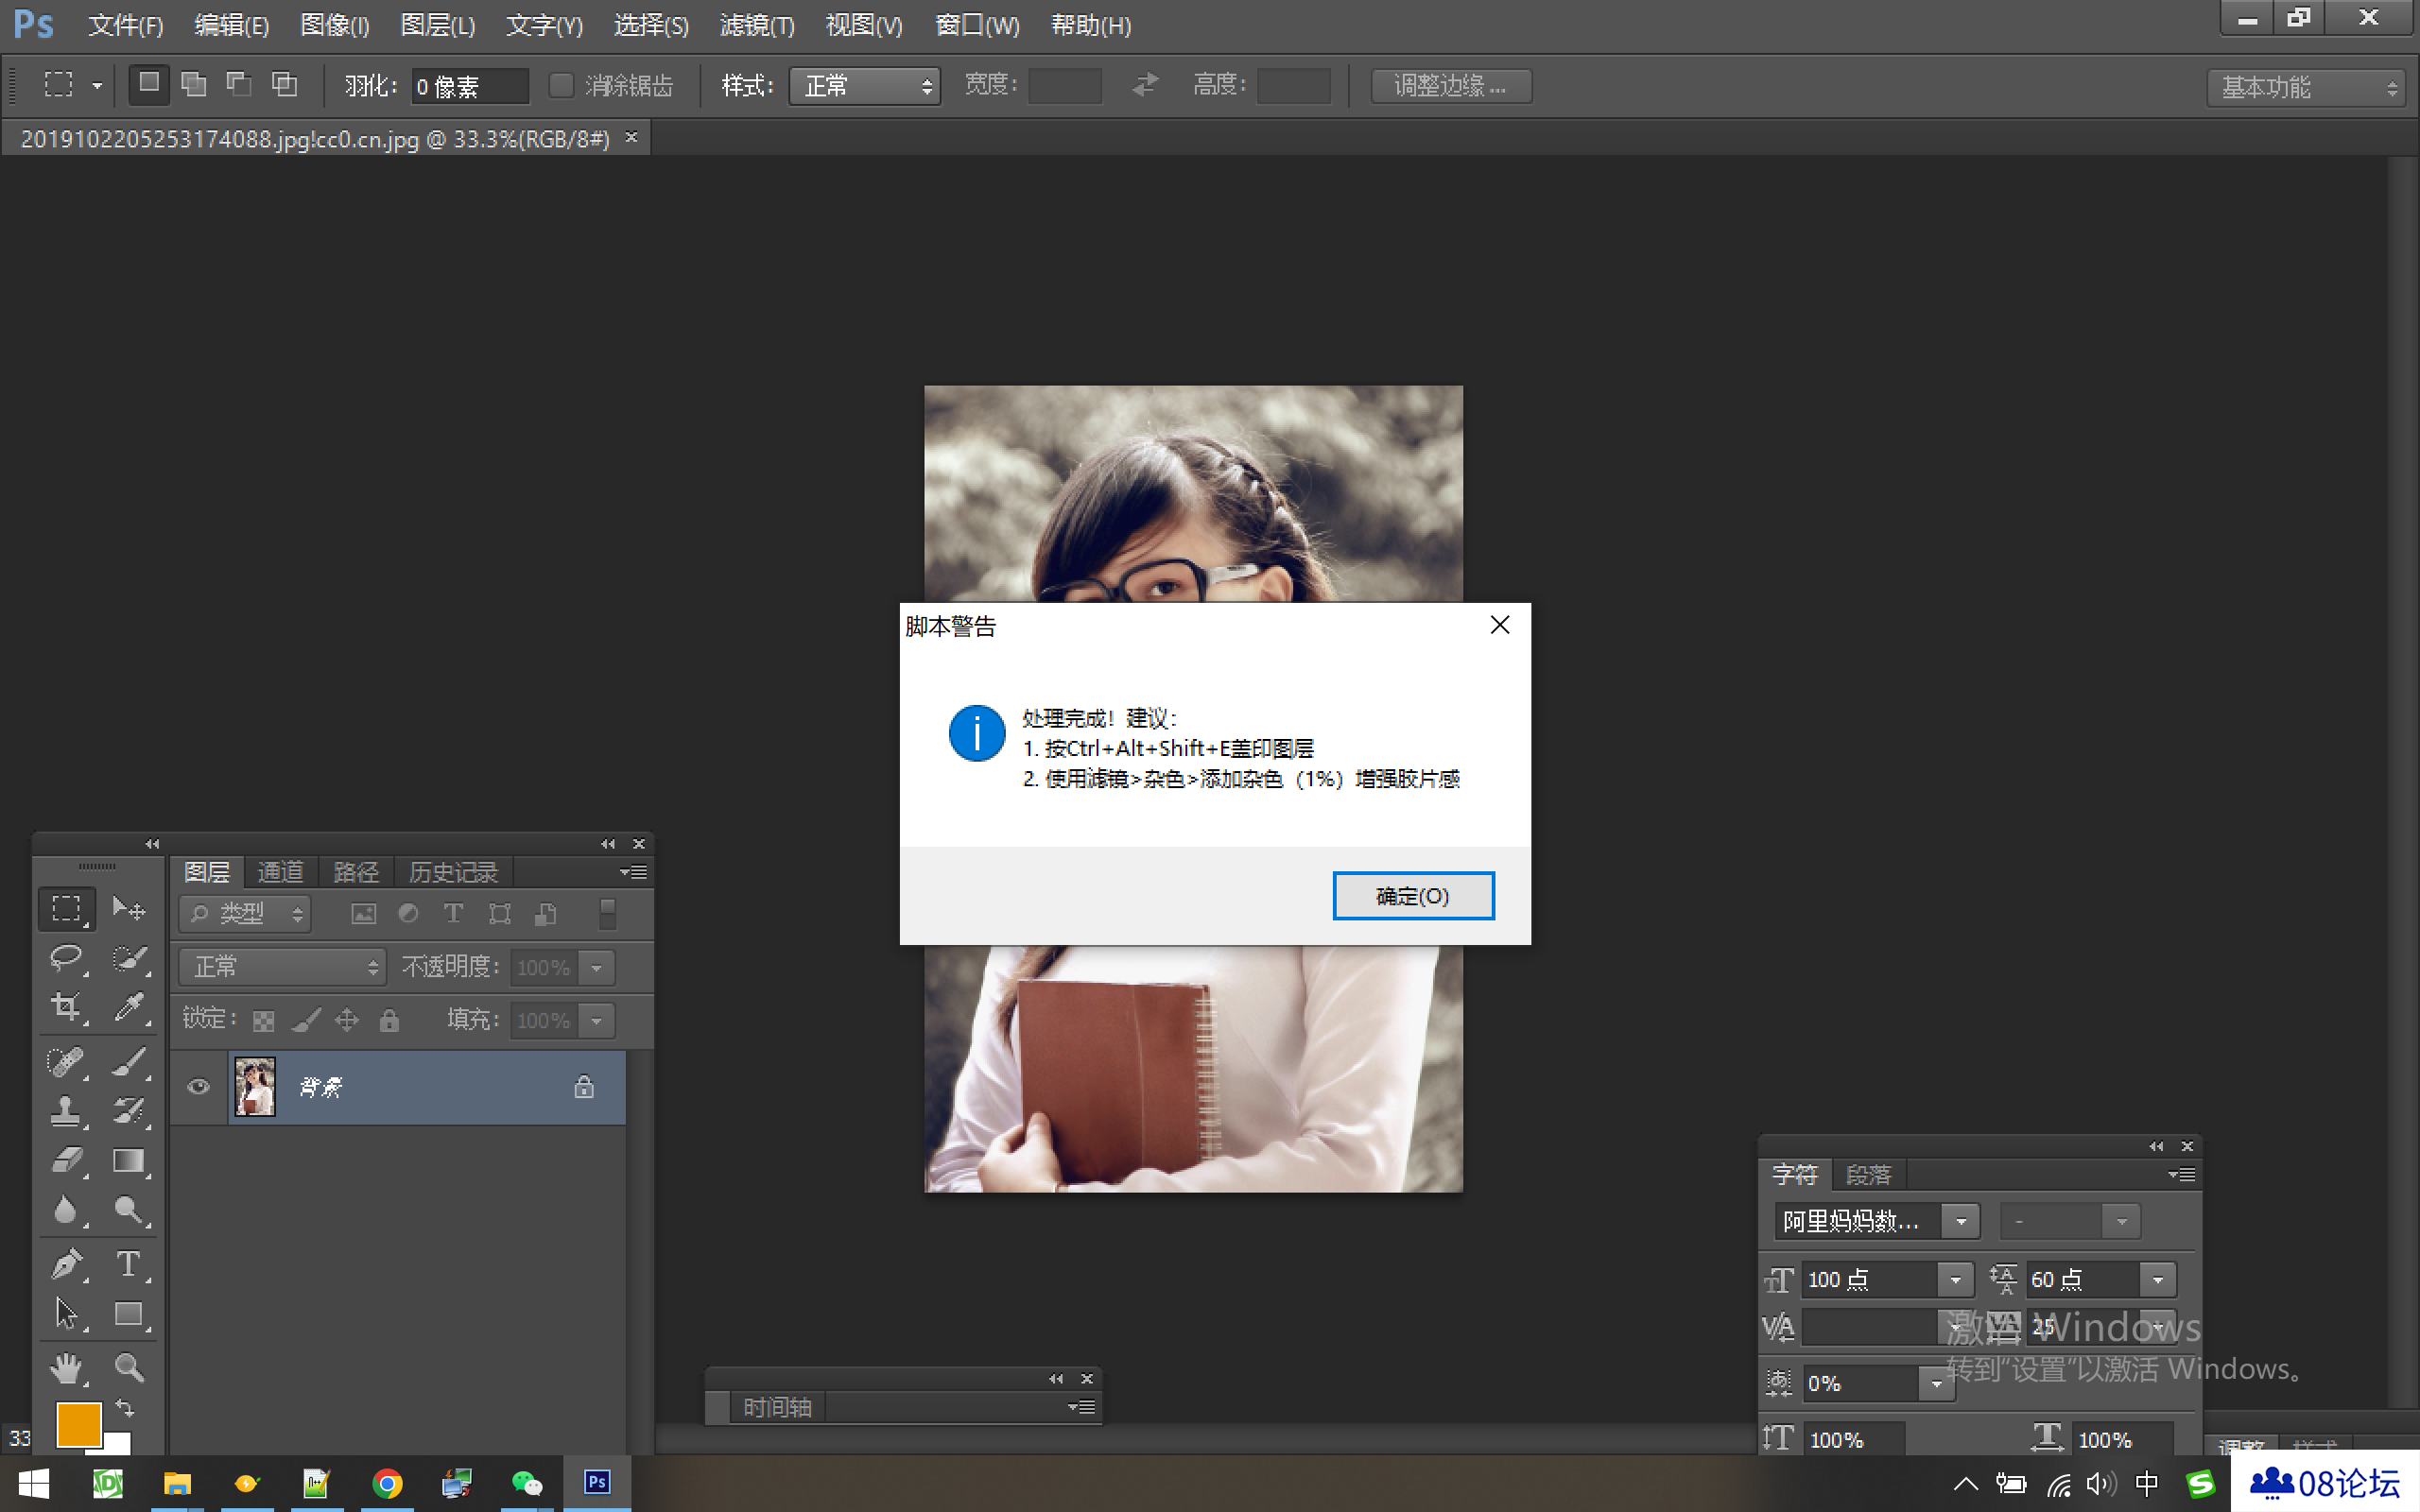This screenshot has height=1512, width=2420.
Task: Open the 文件(F) menu
Action: (x=126, y=25)
